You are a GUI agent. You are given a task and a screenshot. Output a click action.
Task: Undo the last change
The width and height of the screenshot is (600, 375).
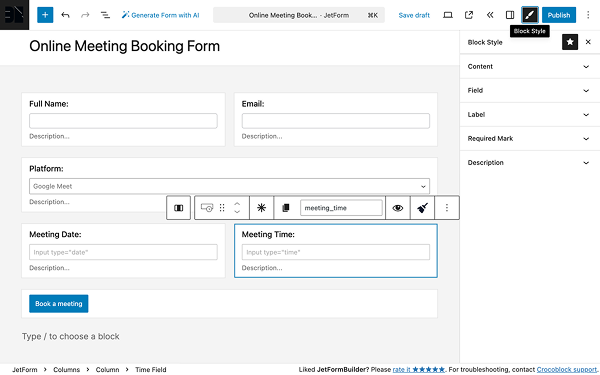click(65, 15)
